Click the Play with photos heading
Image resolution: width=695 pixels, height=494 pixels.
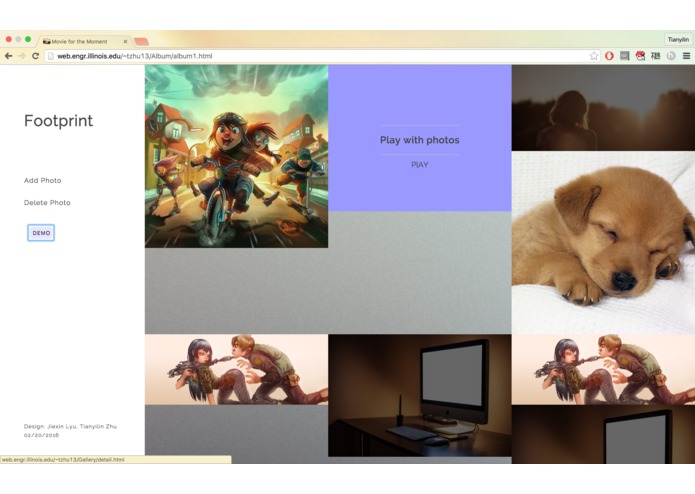(420, 140)
